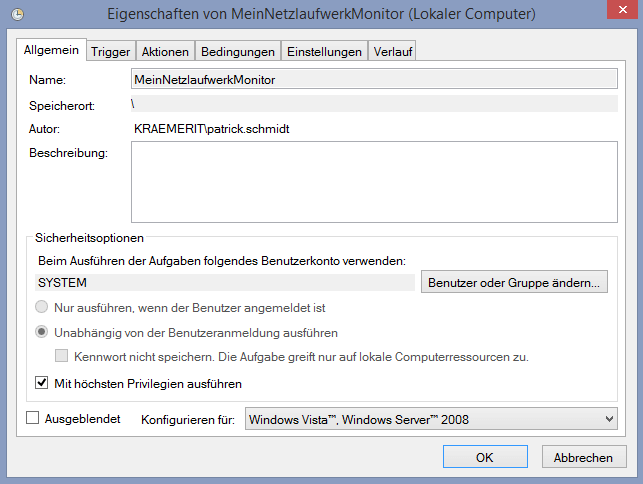Select the Allgemein tab
The image size is (643, 484).
pyautogui.click(x=51, y=50)
